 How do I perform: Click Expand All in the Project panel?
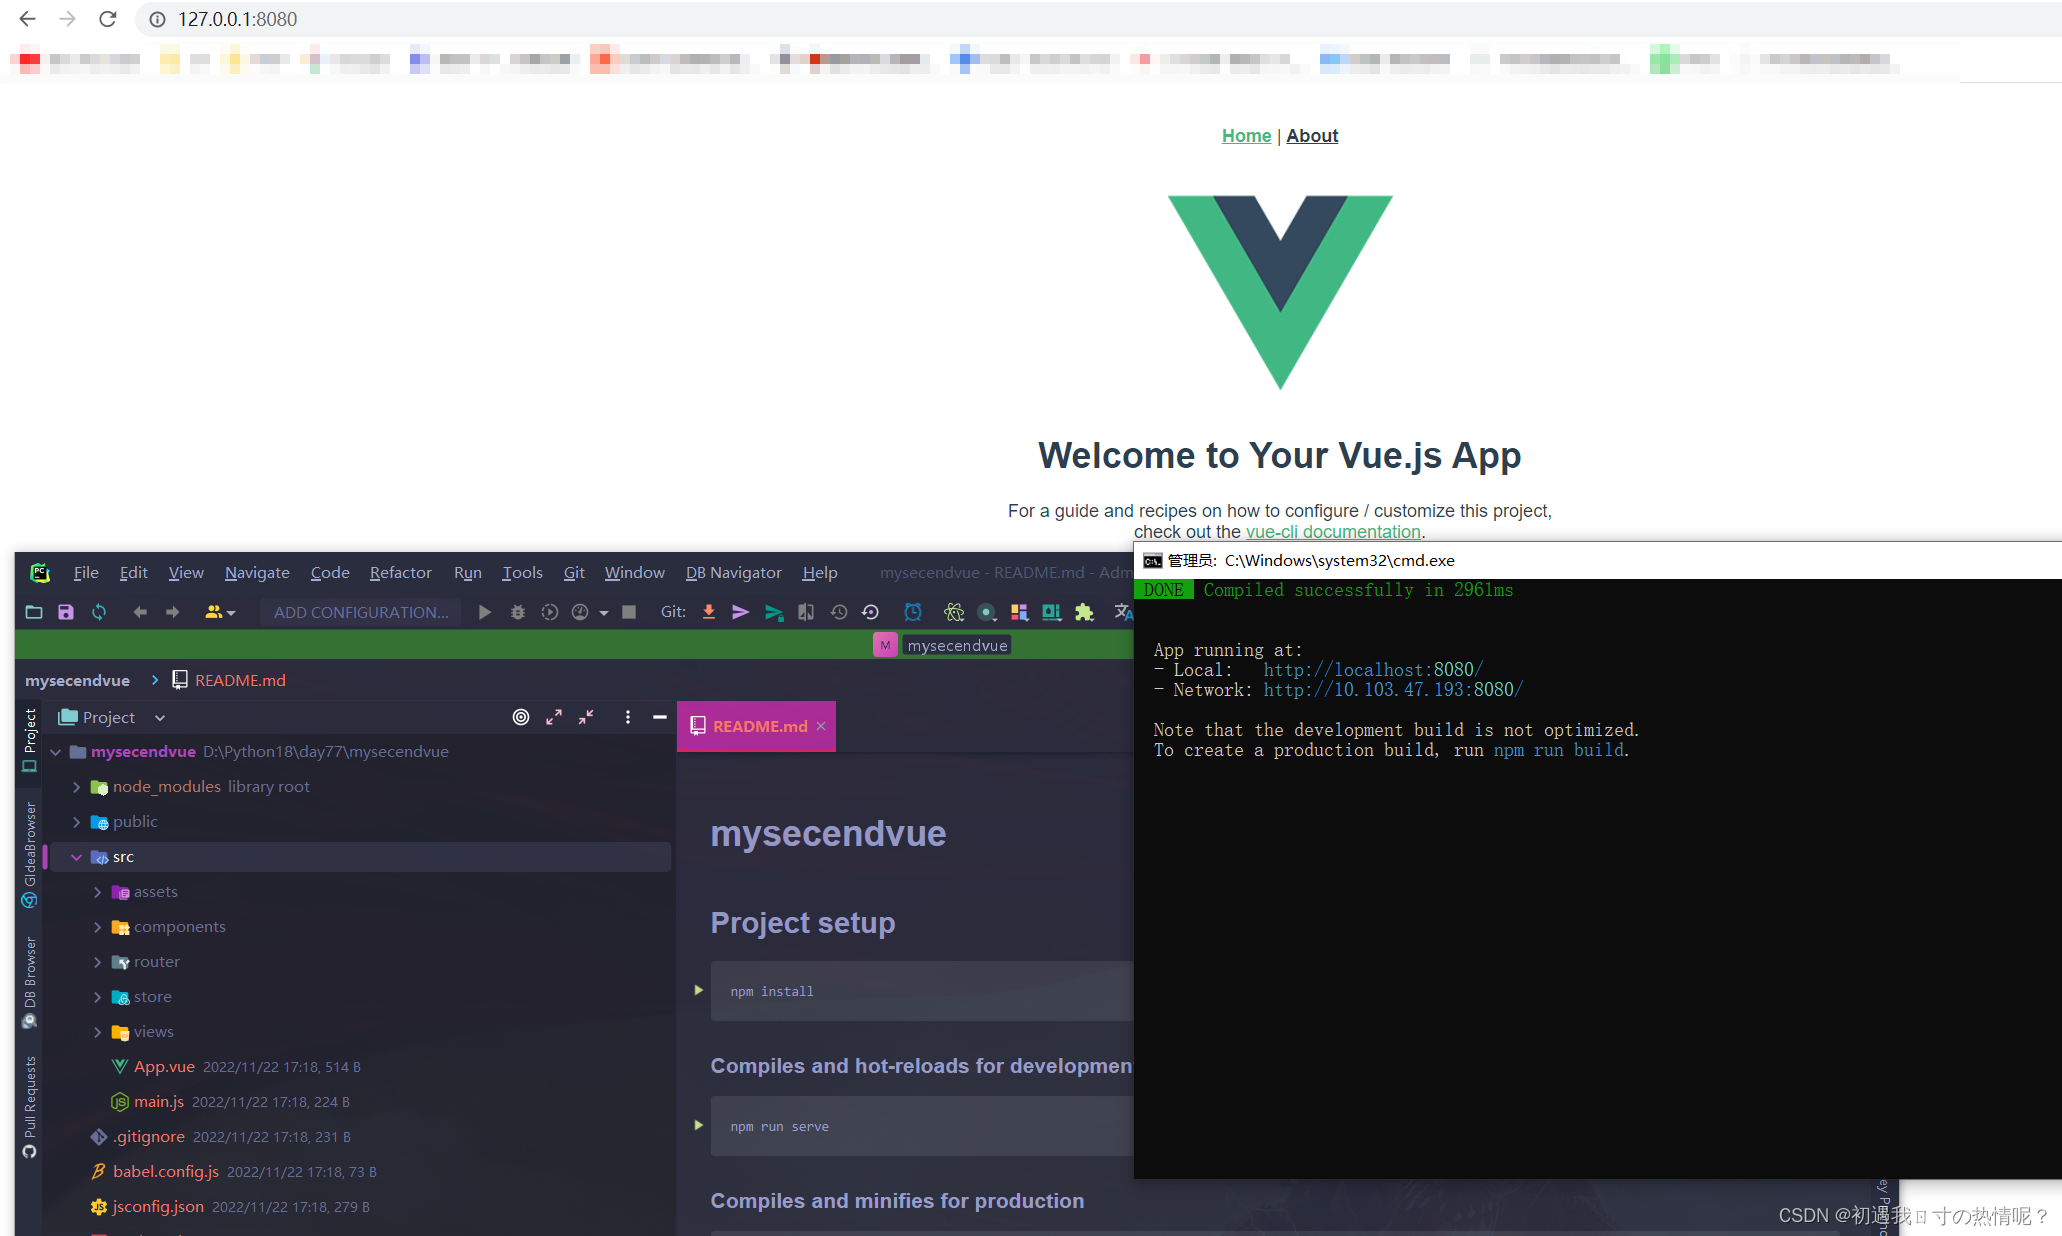click(x=554, y=717)
